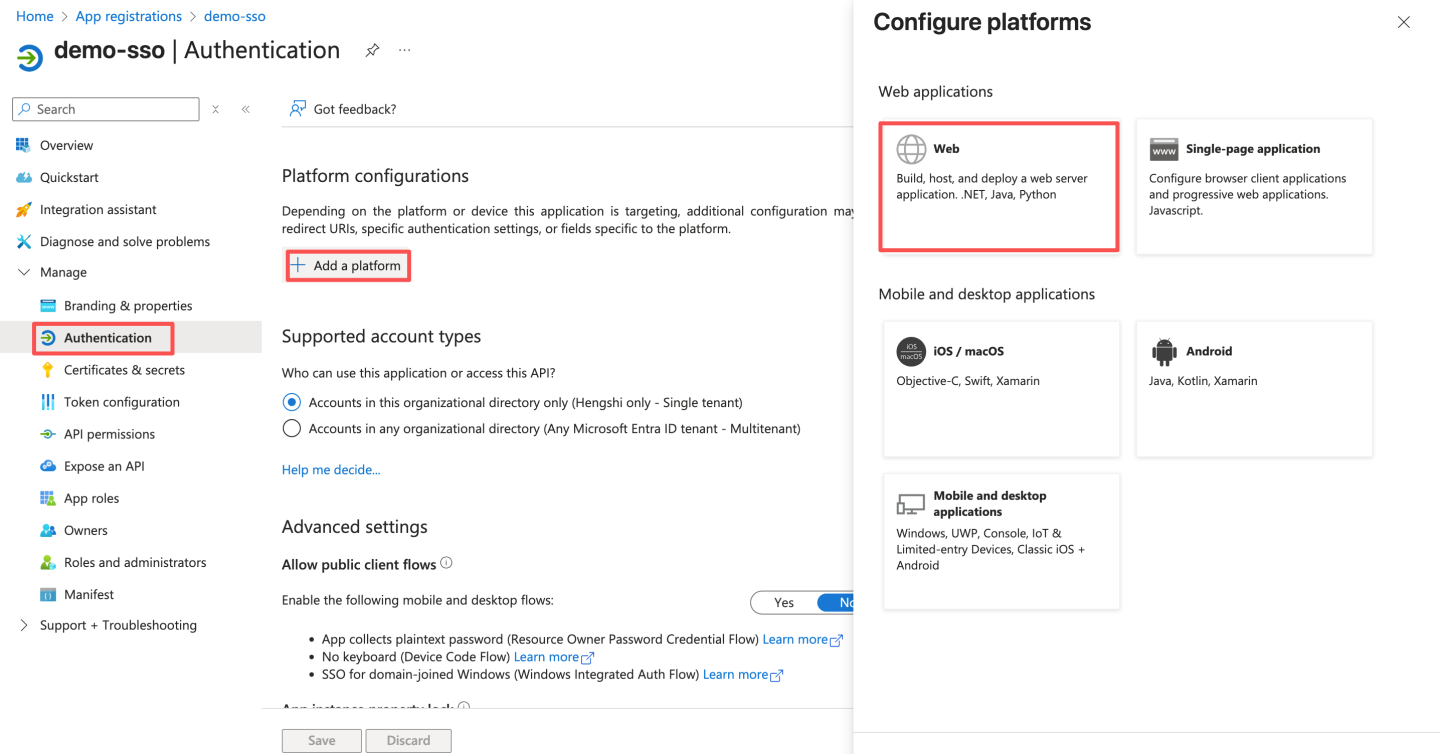The image size is (1440, 754).
Task: Open Certificates & secrets menu item
Action: pyautogui.click(x=124, y=370)
